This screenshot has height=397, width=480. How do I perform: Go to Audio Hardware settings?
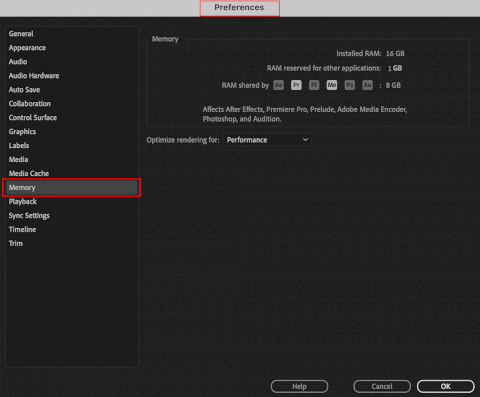click(34, 76)
